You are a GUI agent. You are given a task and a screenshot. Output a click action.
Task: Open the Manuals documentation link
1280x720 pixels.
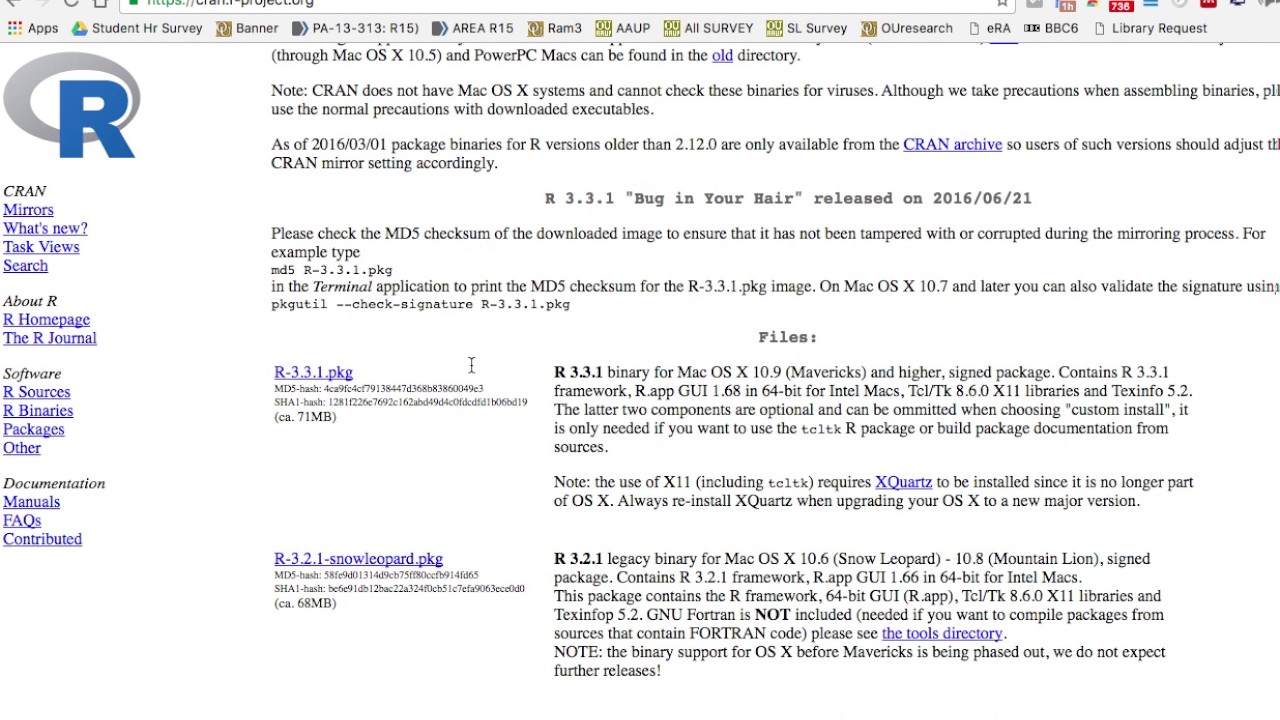(x=31, y=502)
